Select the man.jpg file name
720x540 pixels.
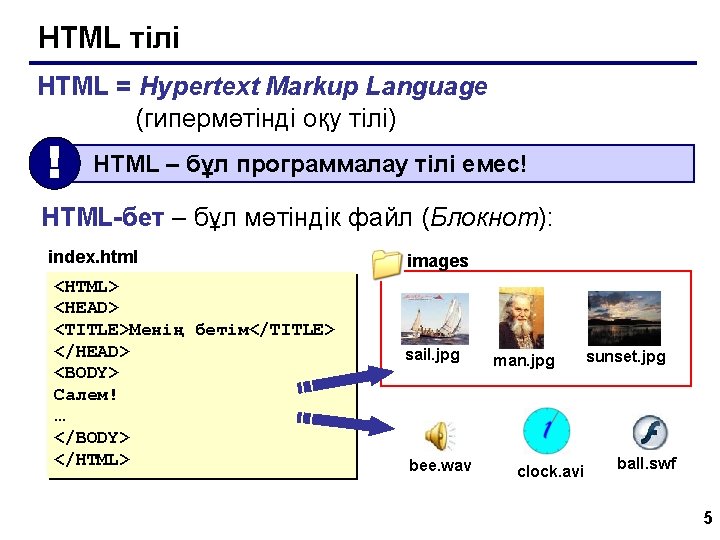pyautogui.click(x=524, y=360)
